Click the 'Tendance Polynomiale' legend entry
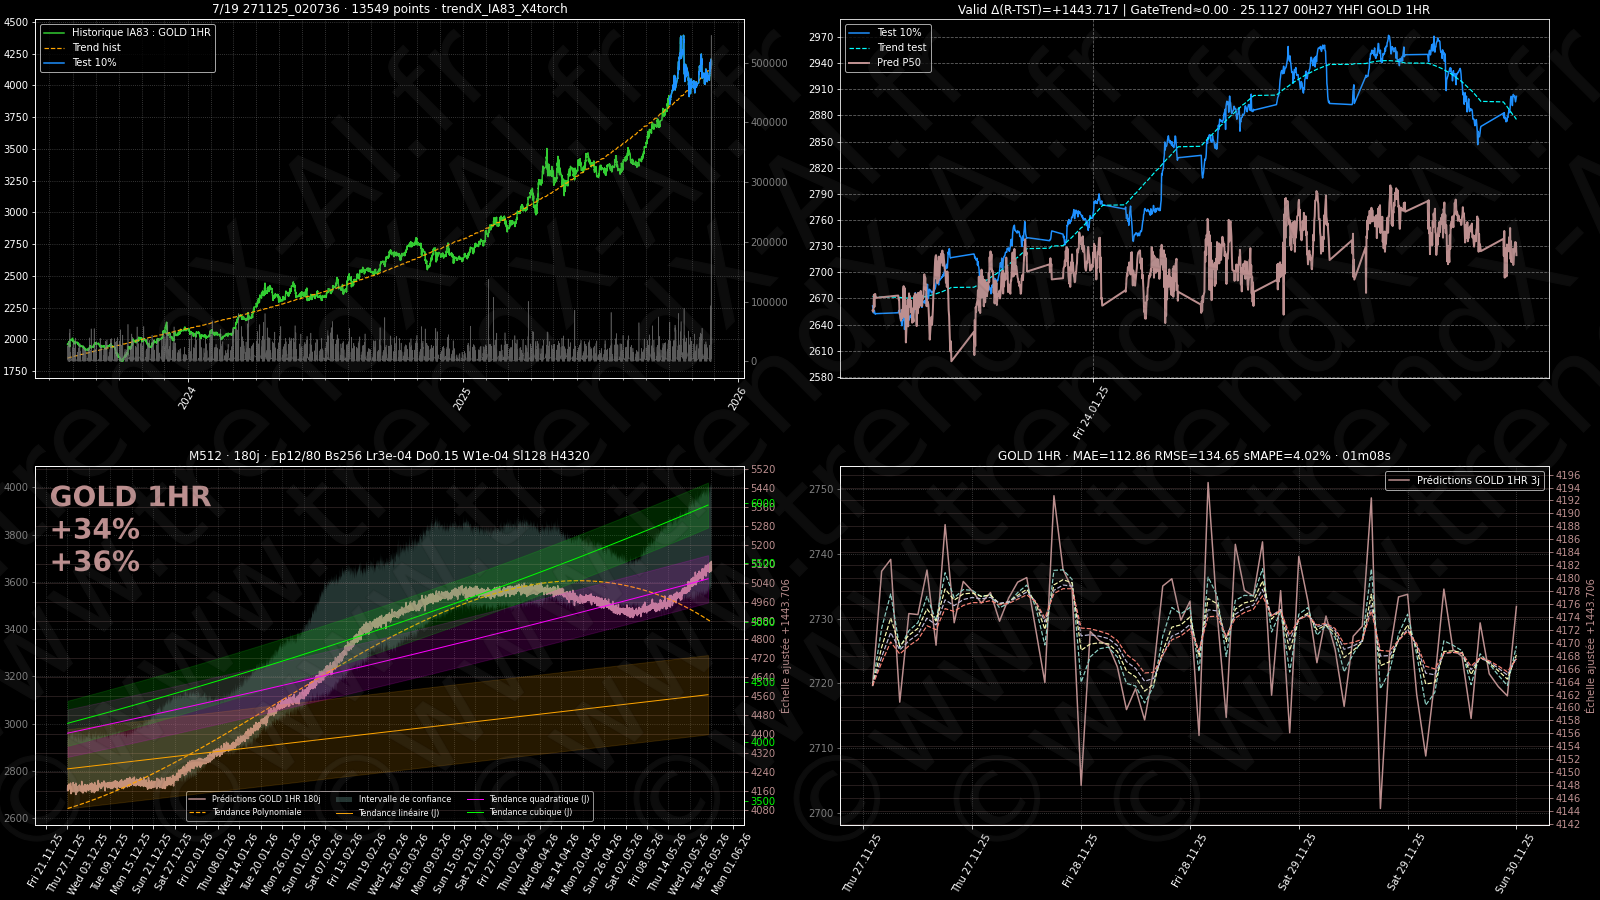Viewport: 1600px width, 900px height. tap(256, 812)
